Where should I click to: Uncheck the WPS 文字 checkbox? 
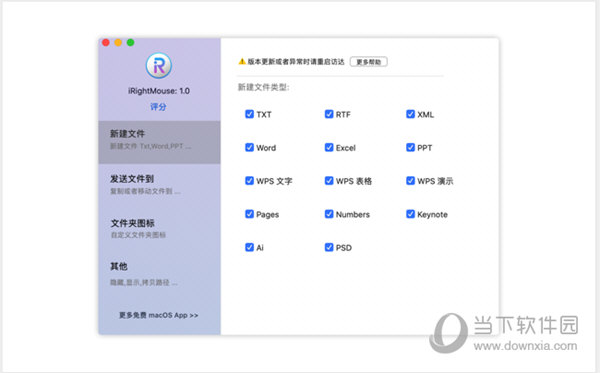[x=249, y=181]
